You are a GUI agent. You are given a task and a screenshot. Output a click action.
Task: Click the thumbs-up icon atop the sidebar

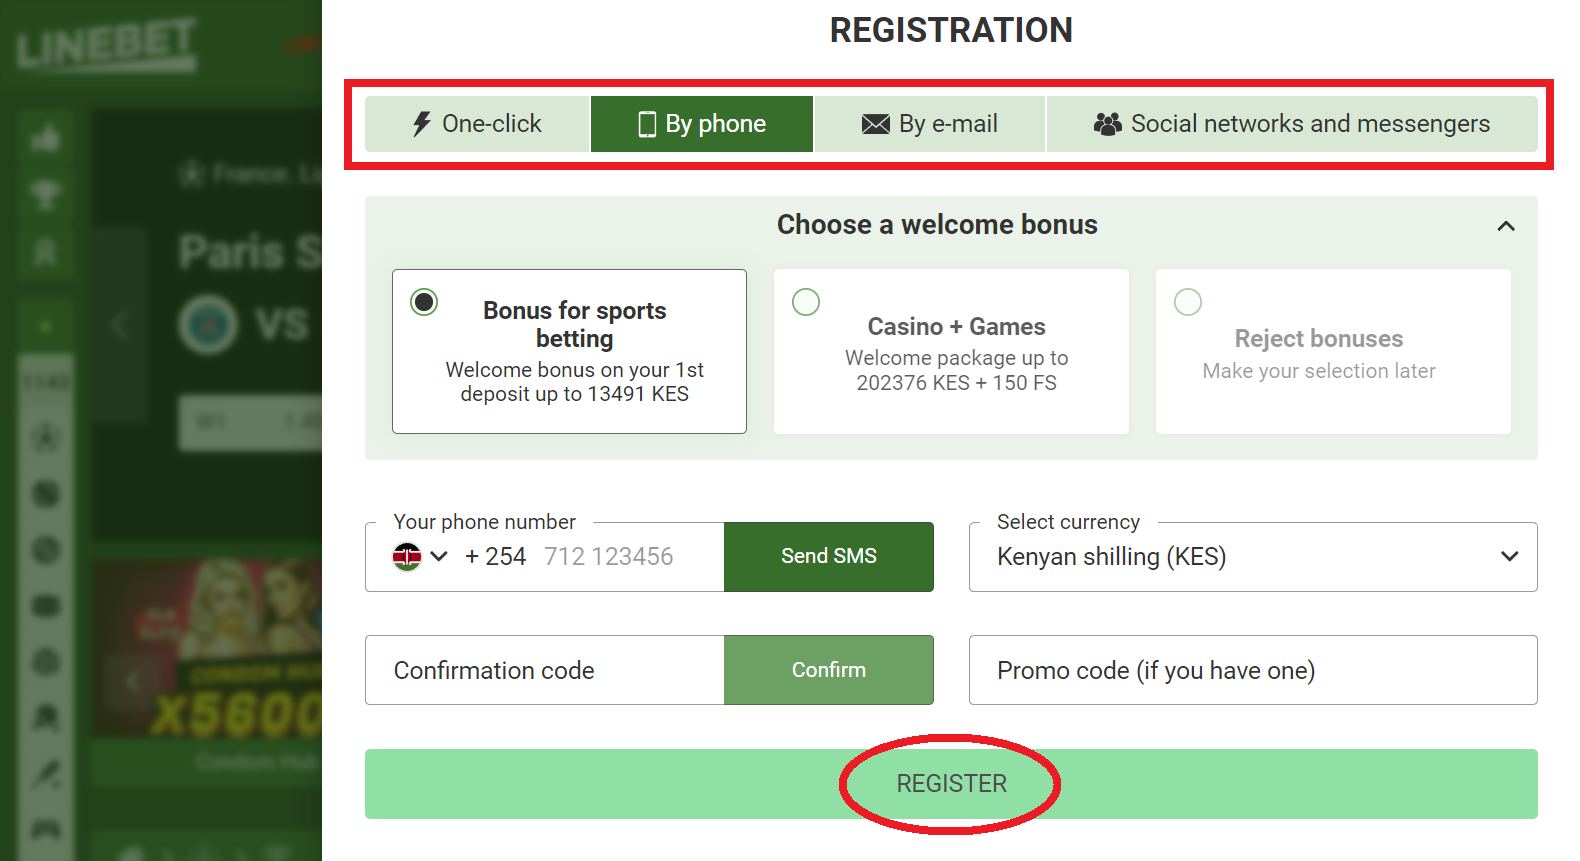pos(46,137)
